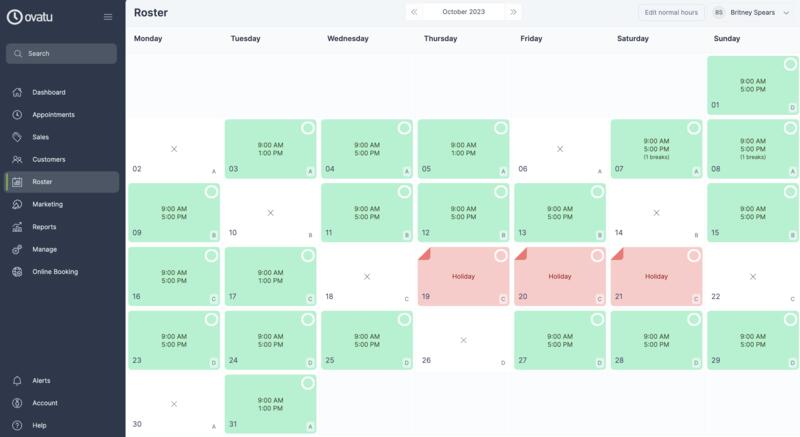800x437 pixels.
Task: Open the Online Booking link
Action: (x=62, y=272)
